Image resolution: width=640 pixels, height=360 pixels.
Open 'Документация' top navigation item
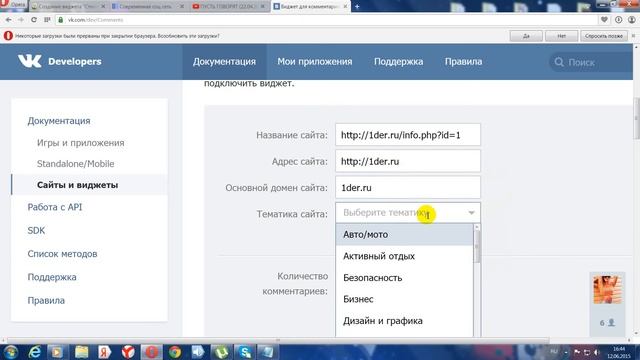tap(224, 62)
